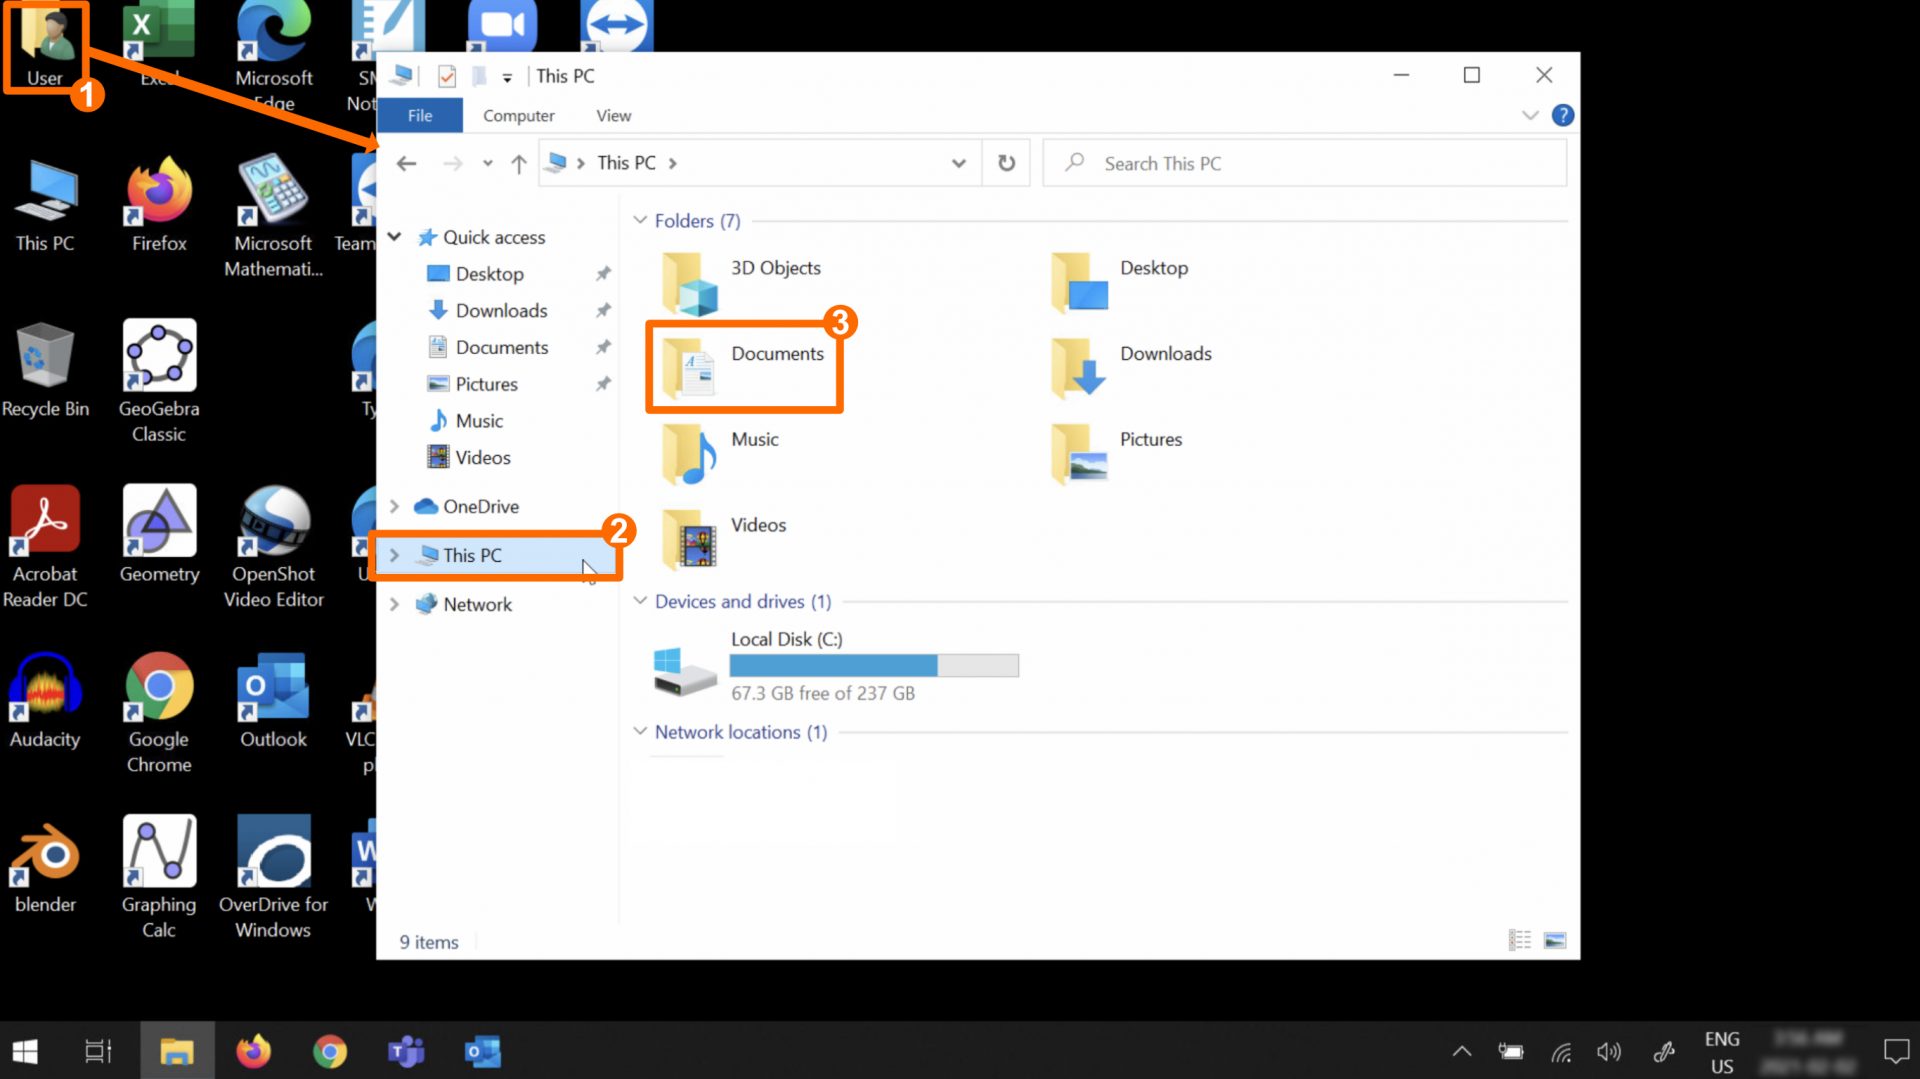Switch to the View tab
Screen dimensions: 1920x1079
click(x=613, y=115)
